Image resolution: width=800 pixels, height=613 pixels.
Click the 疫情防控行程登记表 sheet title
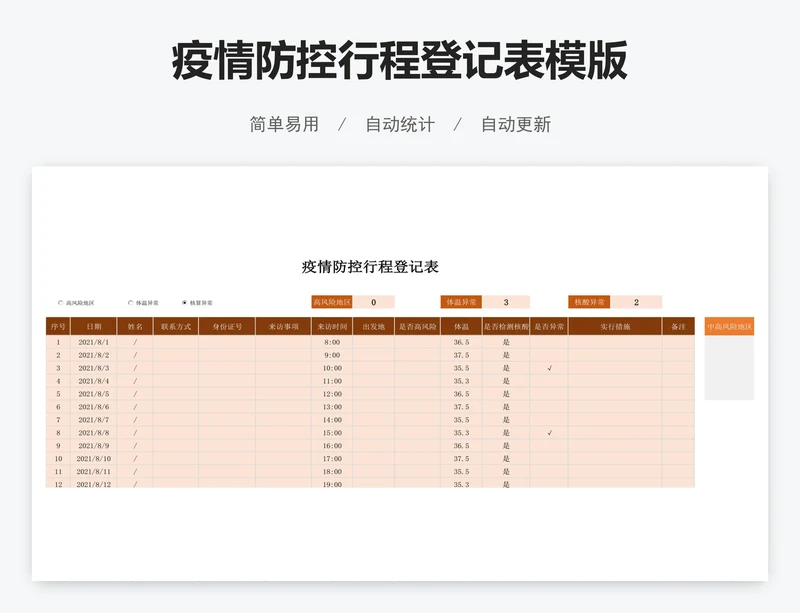point(370,267)
